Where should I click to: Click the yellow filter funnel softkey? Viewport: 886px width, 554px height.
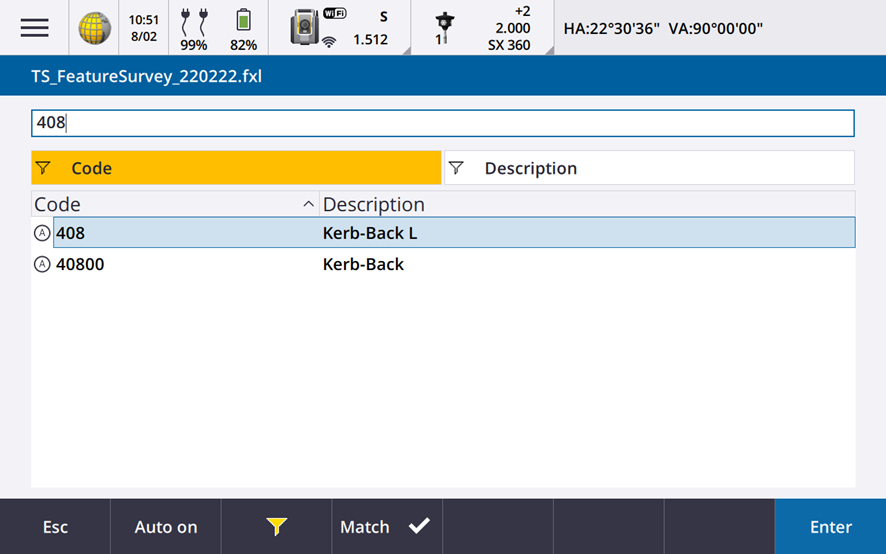tap(276, 527)
